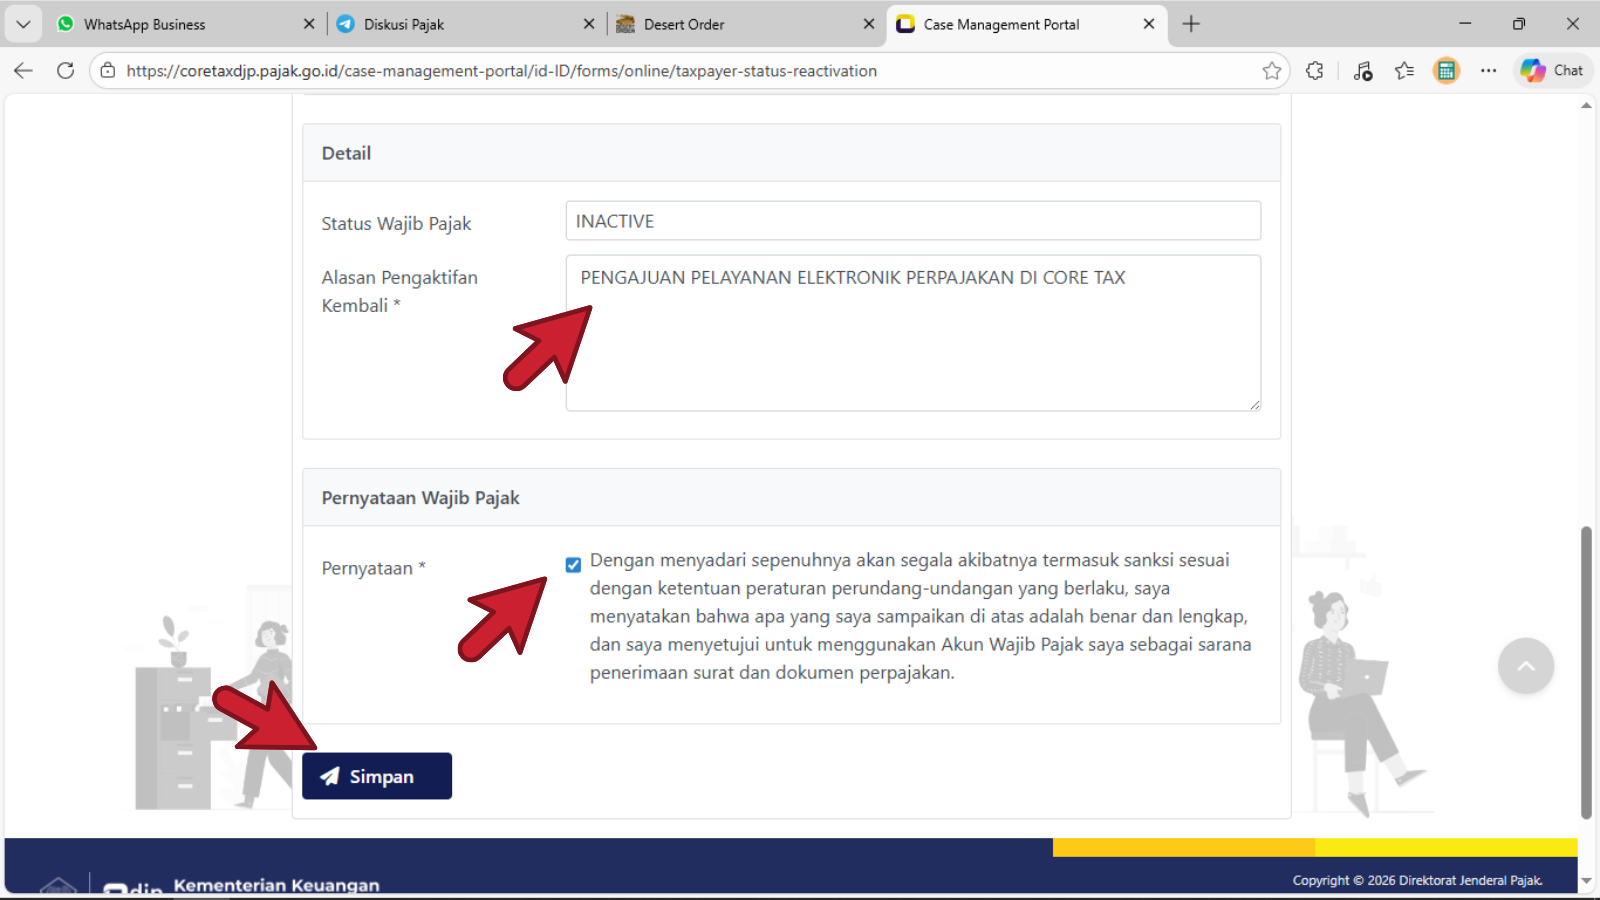Viewport: 1600px width, 900px height.
Task: Go back to previous page
Action: pos(24,70)
